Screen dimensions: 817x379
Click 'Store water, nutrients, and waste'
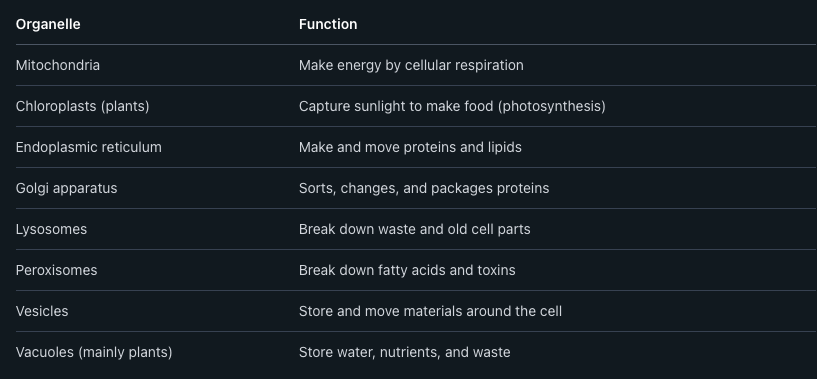click(x=404, y=352)
